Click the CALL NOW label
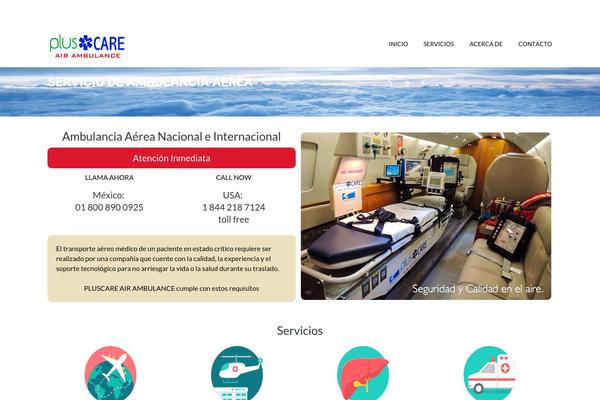Screen dimensions: 600x400 [x=233, y=178]
